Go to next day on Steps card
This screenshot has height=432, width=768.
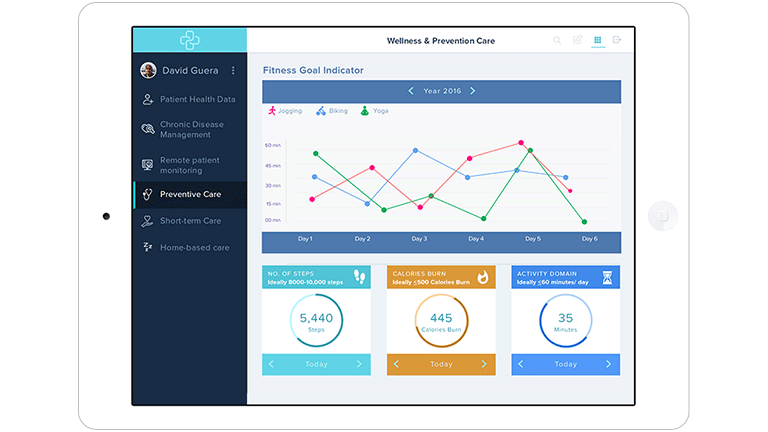tap(359, 364)
